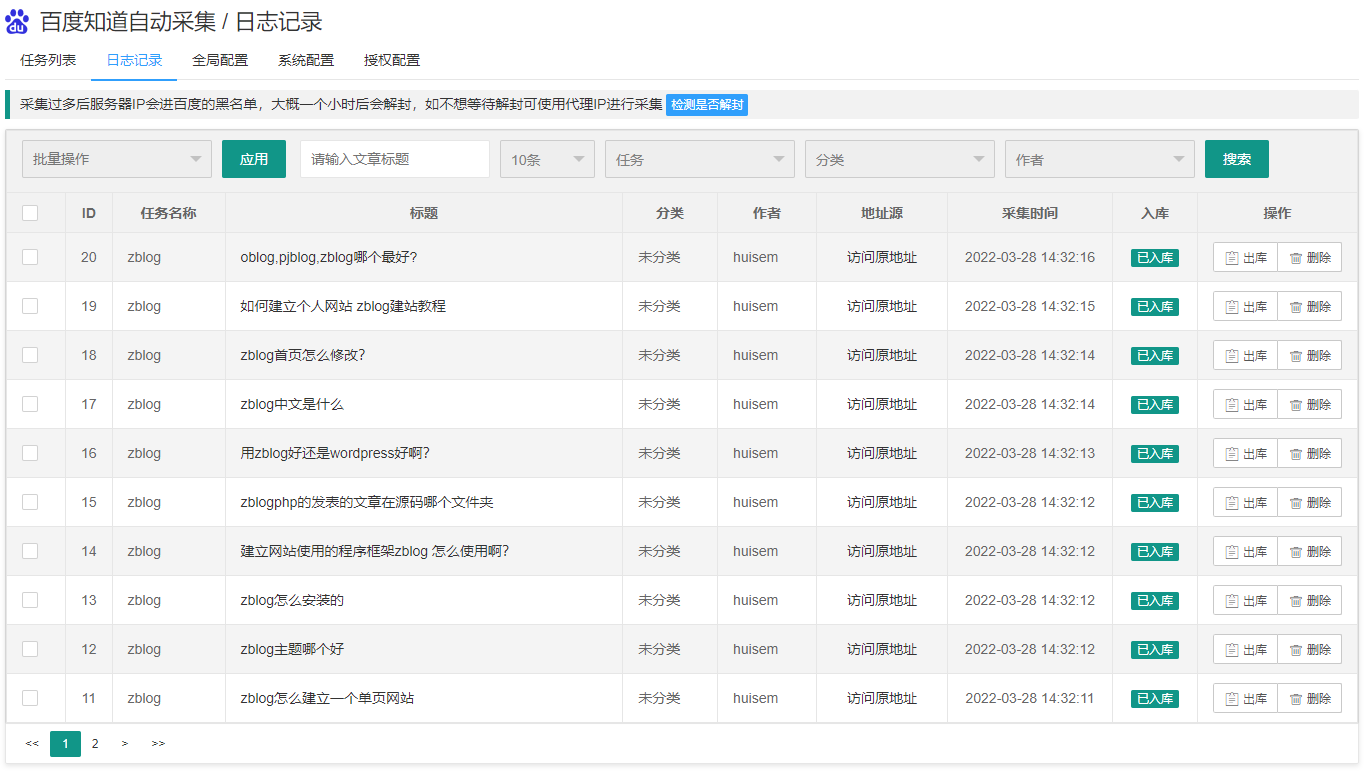Click 删除 trash button in row ID 12
This screenshot has height=773, width=1365.
[1310, 649]
